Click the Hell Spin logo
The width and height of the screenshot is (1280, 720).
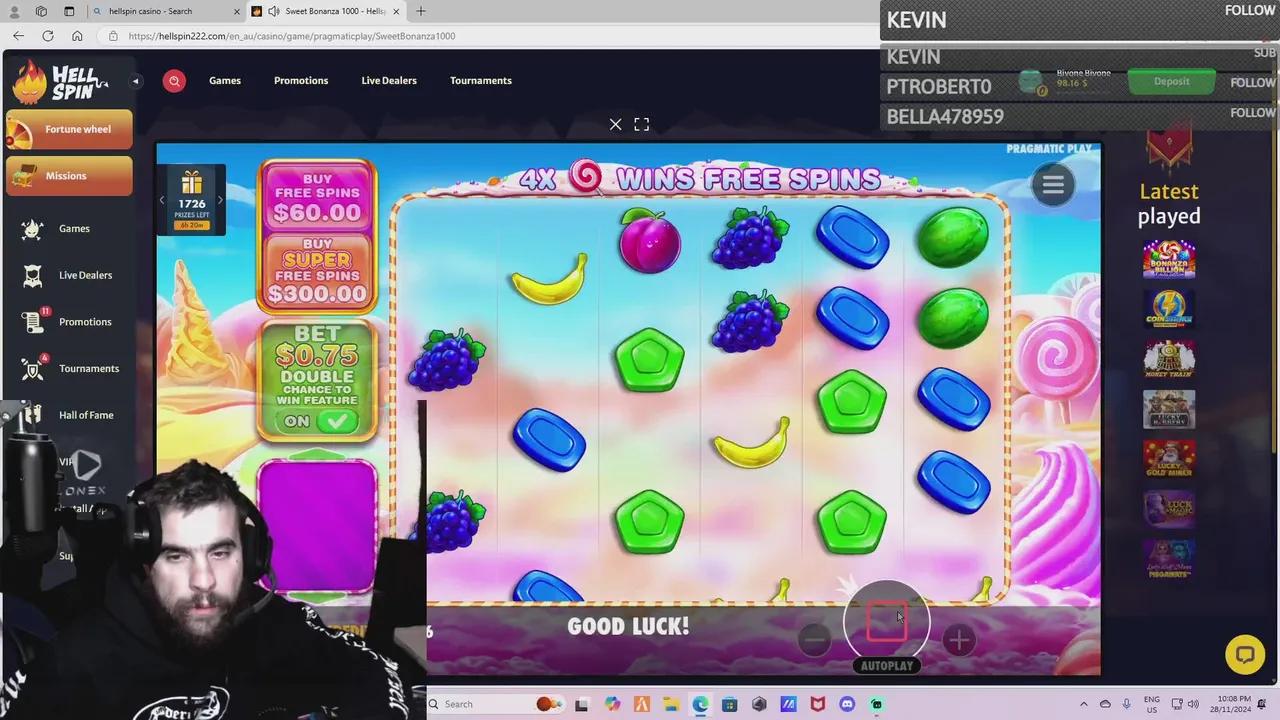pos(60,82)
